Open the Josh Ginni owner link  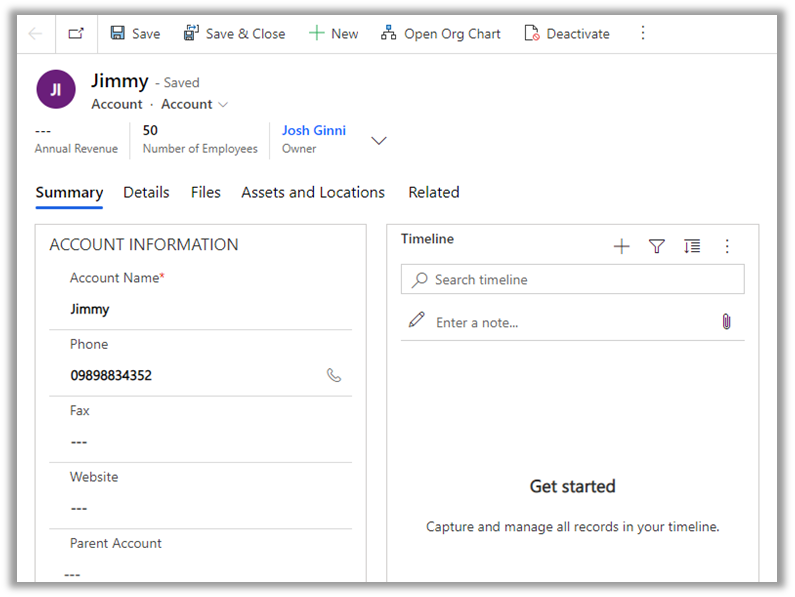313,131
